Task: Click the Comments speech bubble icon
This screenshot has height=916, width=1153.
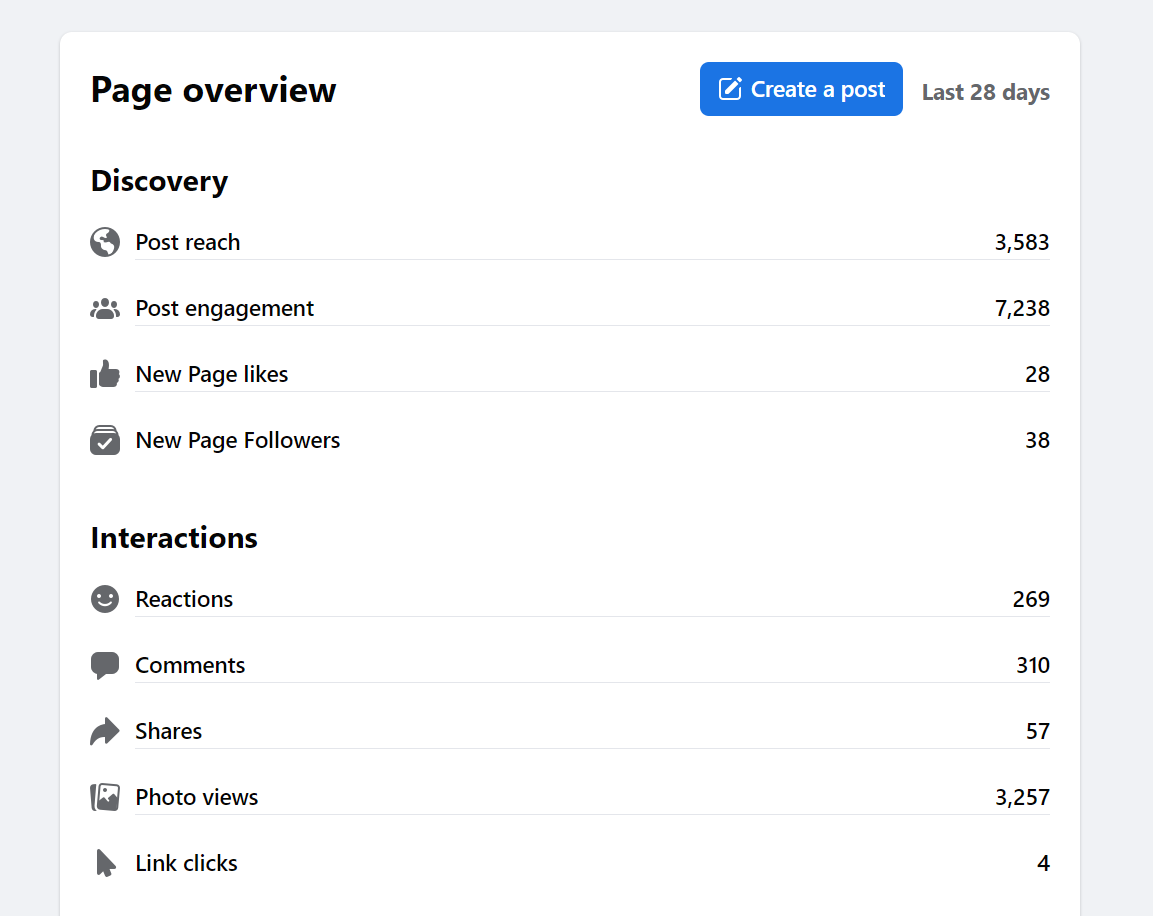Action: 105,666
